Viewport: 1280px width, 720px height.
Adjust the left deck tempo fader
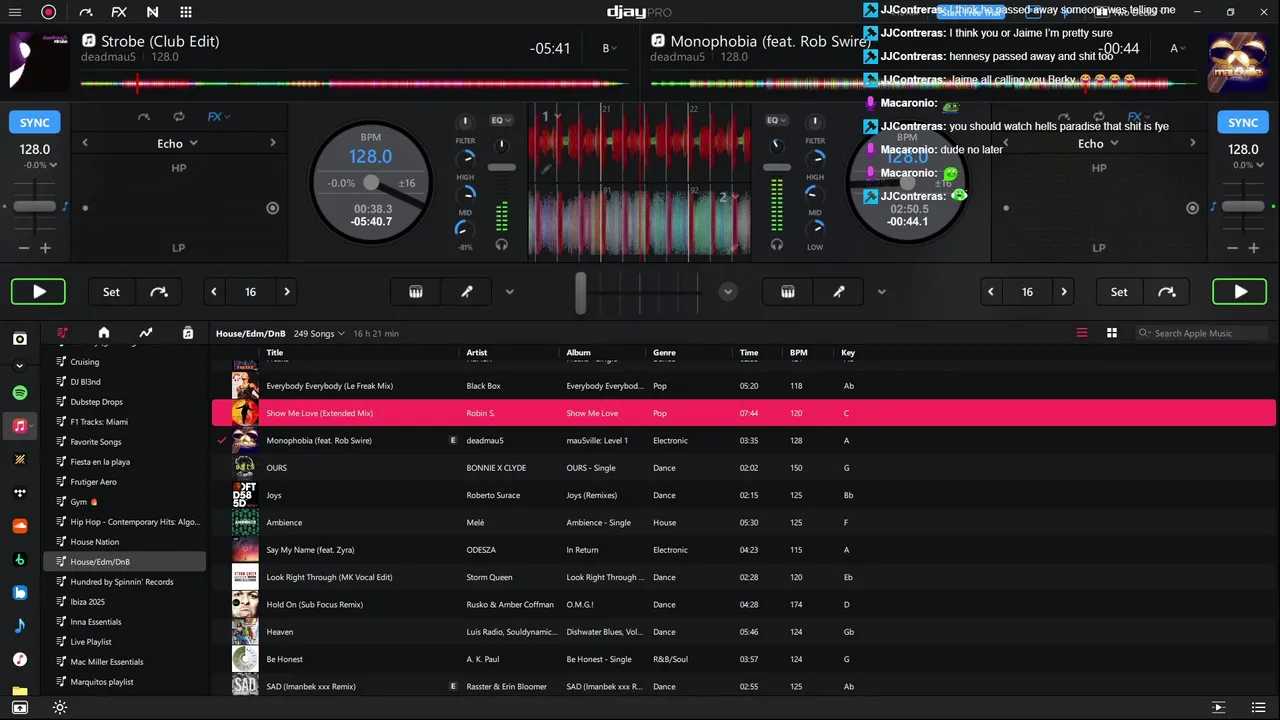35,206
